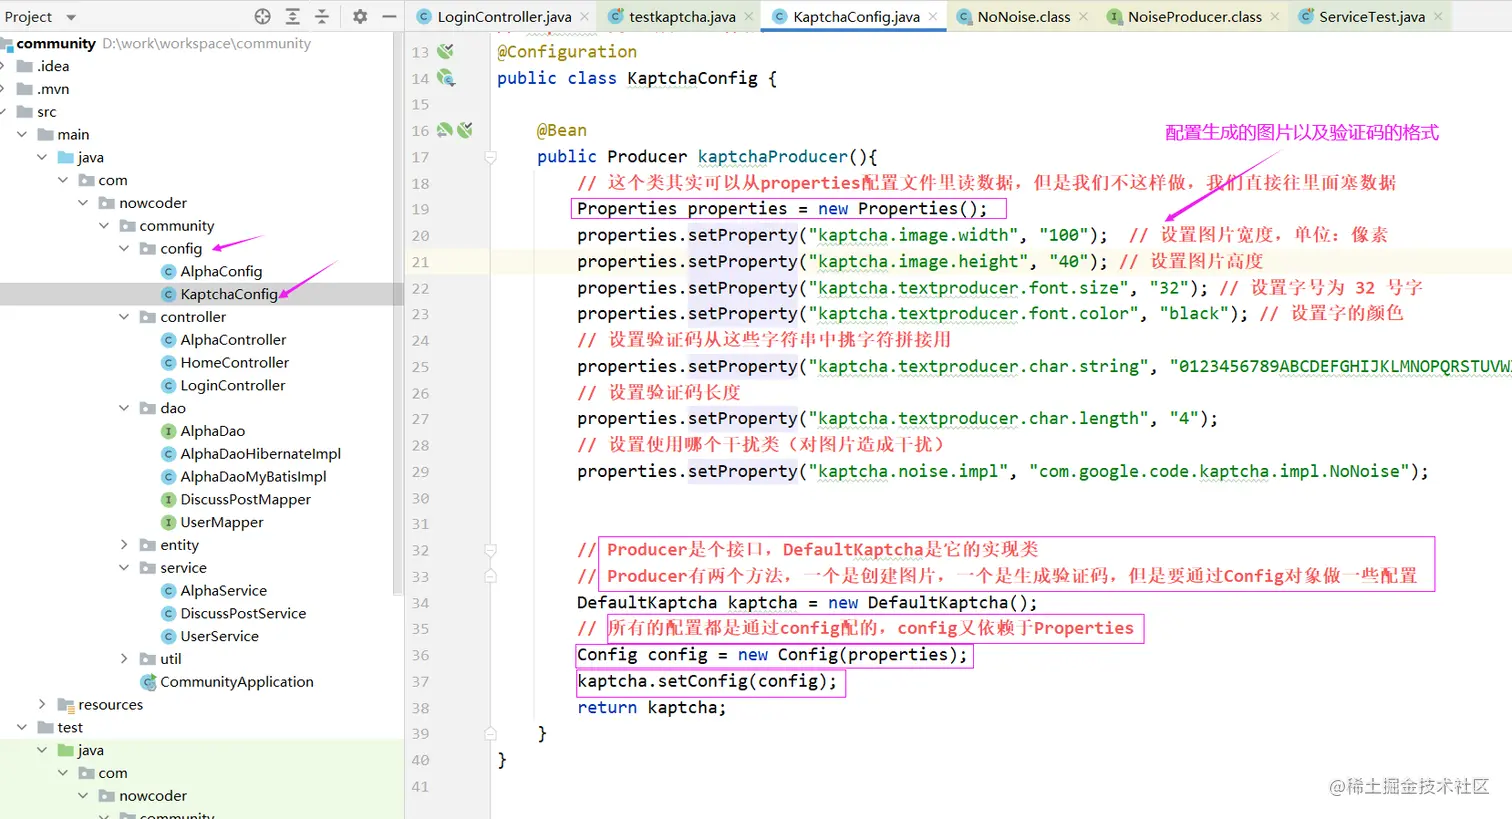Screen dimensions: 1512x819
Task: Open the DiscussPostMapper interface
Action: pyautogui.click(x=246, y=499)
